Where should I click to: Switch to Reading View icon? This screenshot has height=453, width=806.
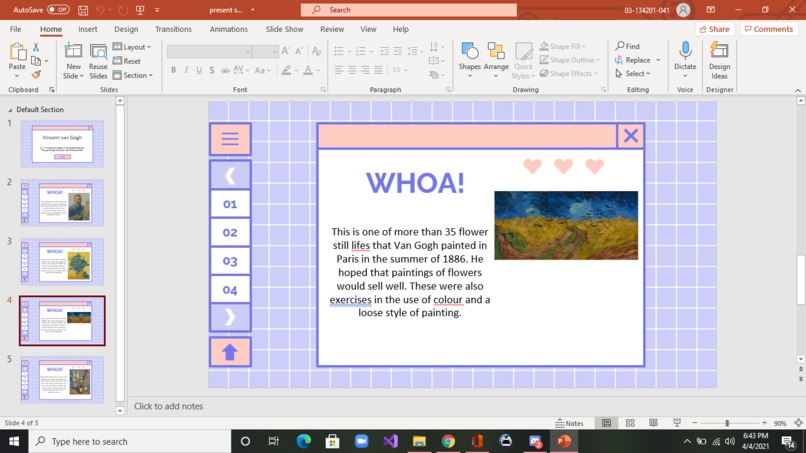pos(653,423)
